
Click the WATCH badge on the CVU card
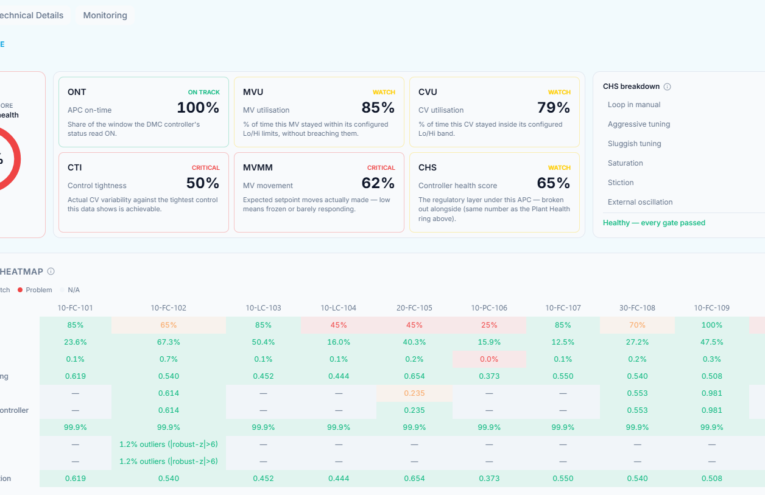pos(559,92)
